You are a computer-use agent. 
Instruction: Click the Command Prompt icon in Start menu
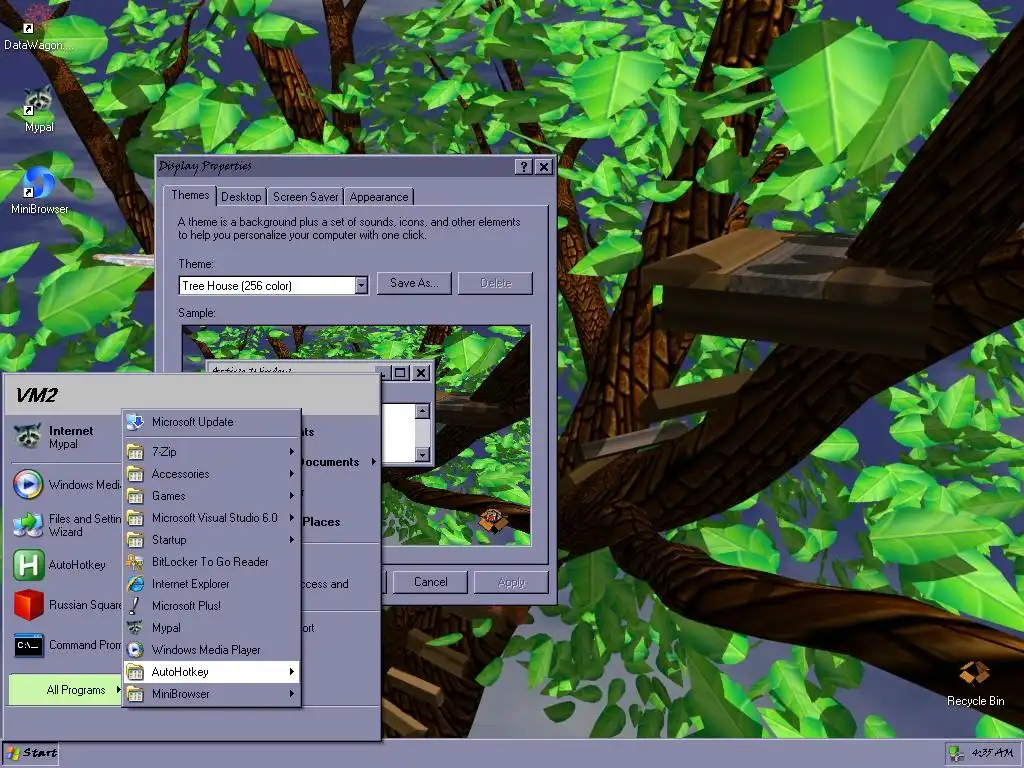pyautogui.click(x=28, y=645)
